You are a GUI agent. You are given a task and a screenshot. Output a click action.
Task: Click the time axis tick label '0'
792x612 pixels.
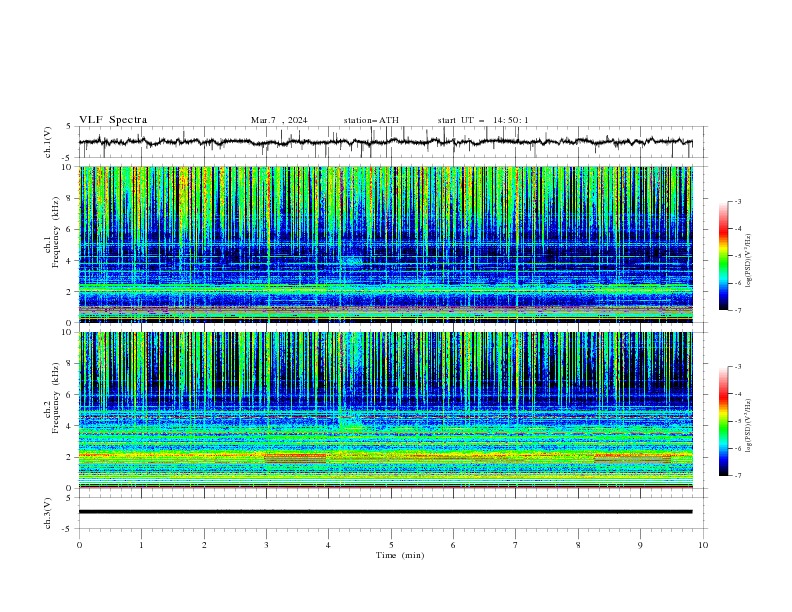pos(79,545)
